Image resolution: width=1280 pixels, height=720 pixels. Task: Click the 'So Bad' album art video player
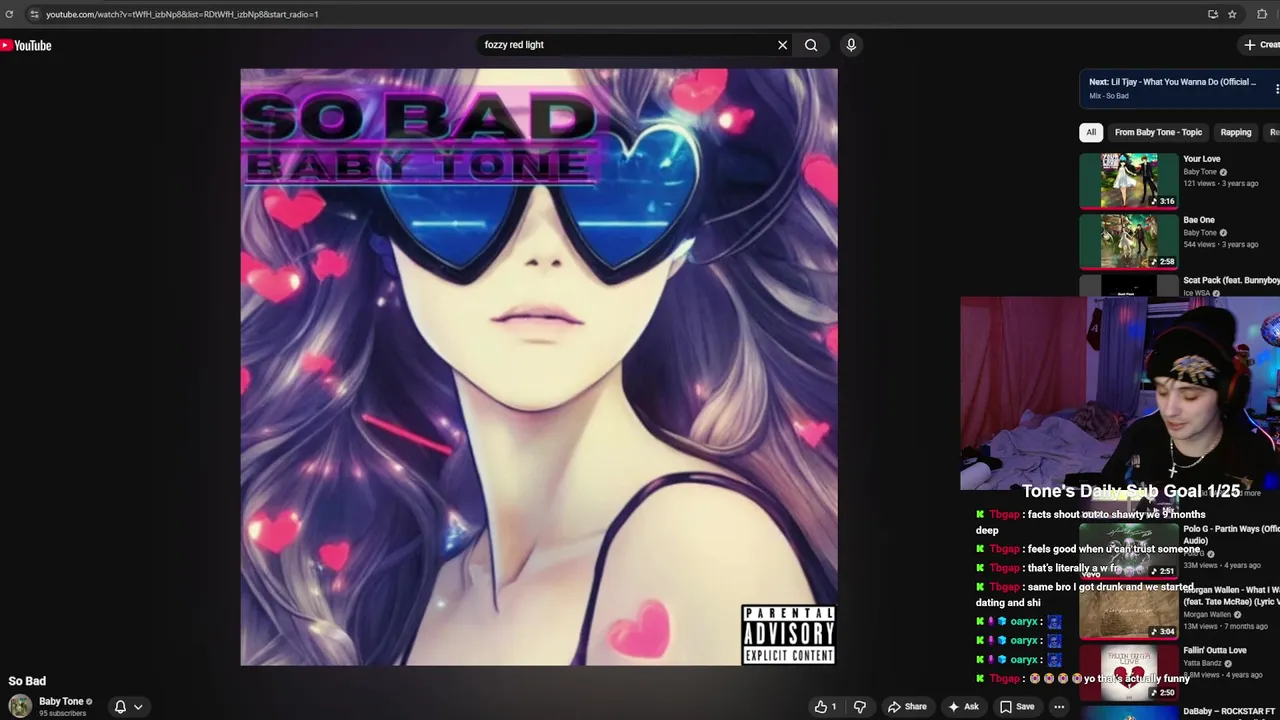539,367
